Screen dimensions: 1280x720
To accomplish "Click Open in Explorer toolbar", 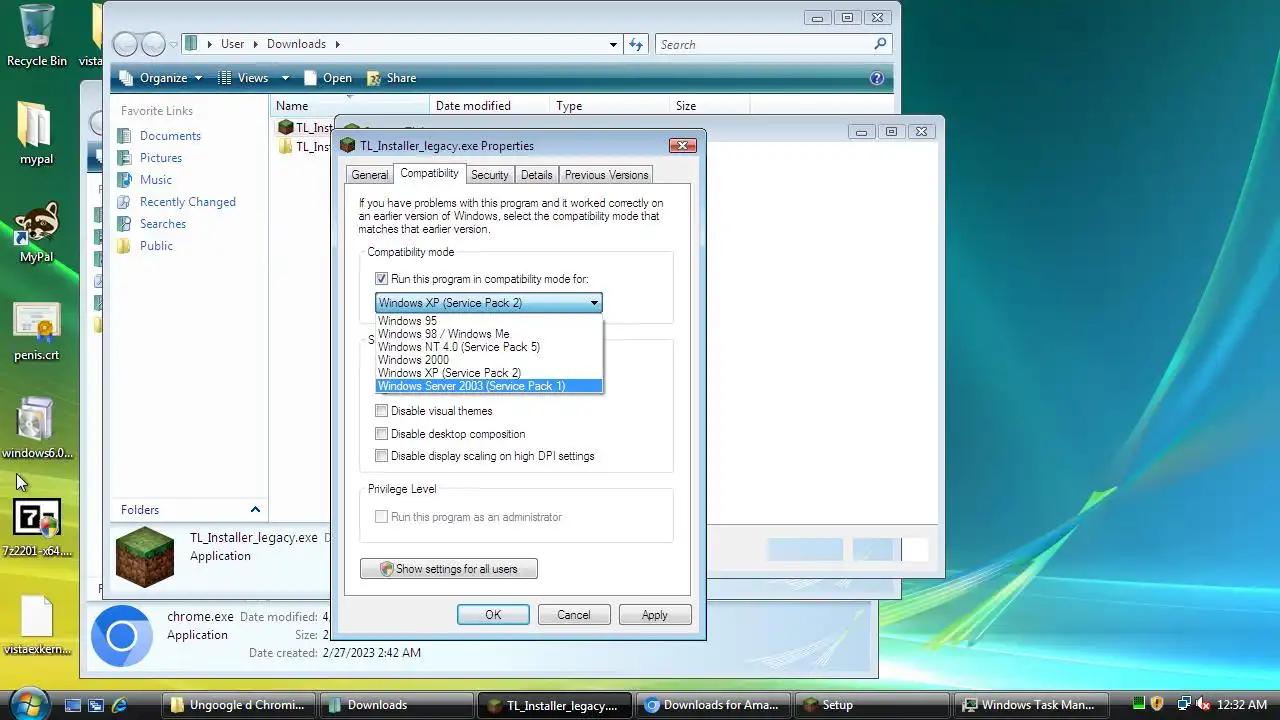I will pos(328,78).
